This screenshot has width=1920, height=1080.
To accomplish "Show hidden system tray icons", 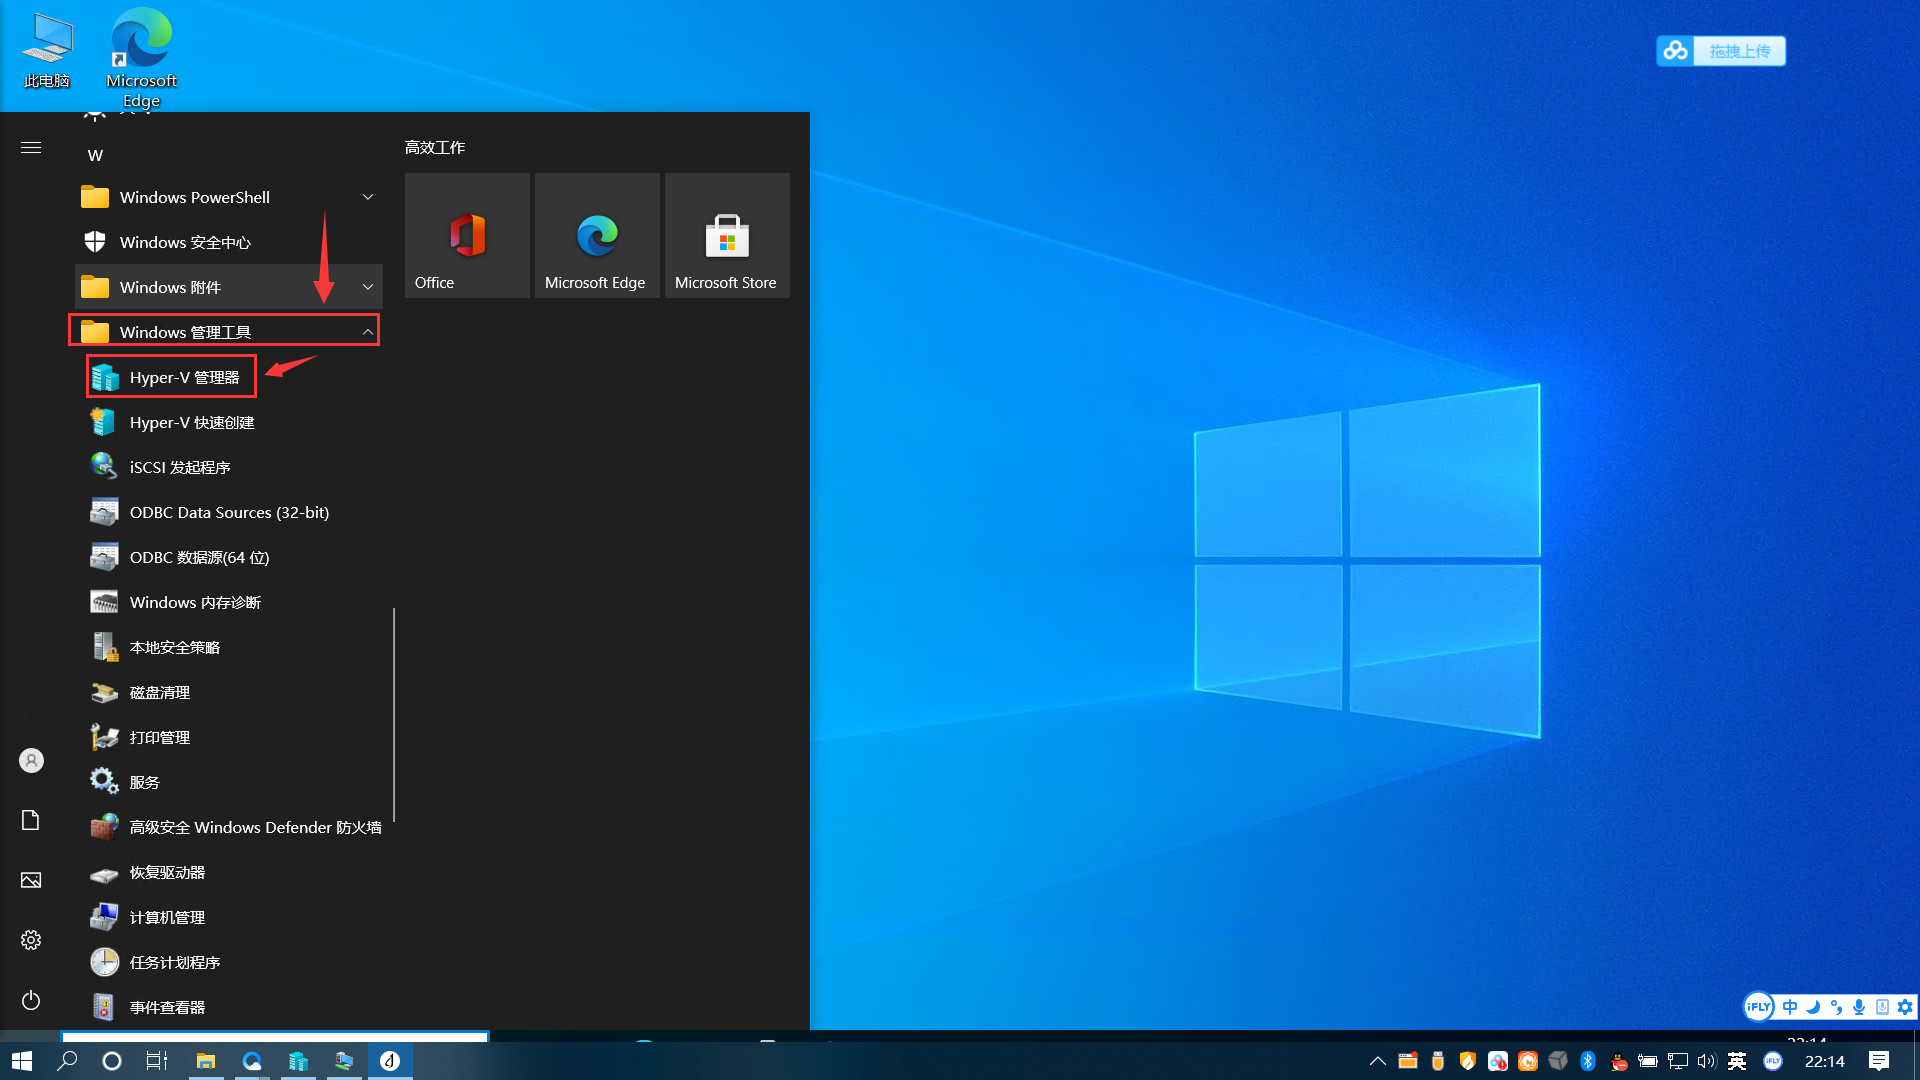I will [x=1377, y=1061].
